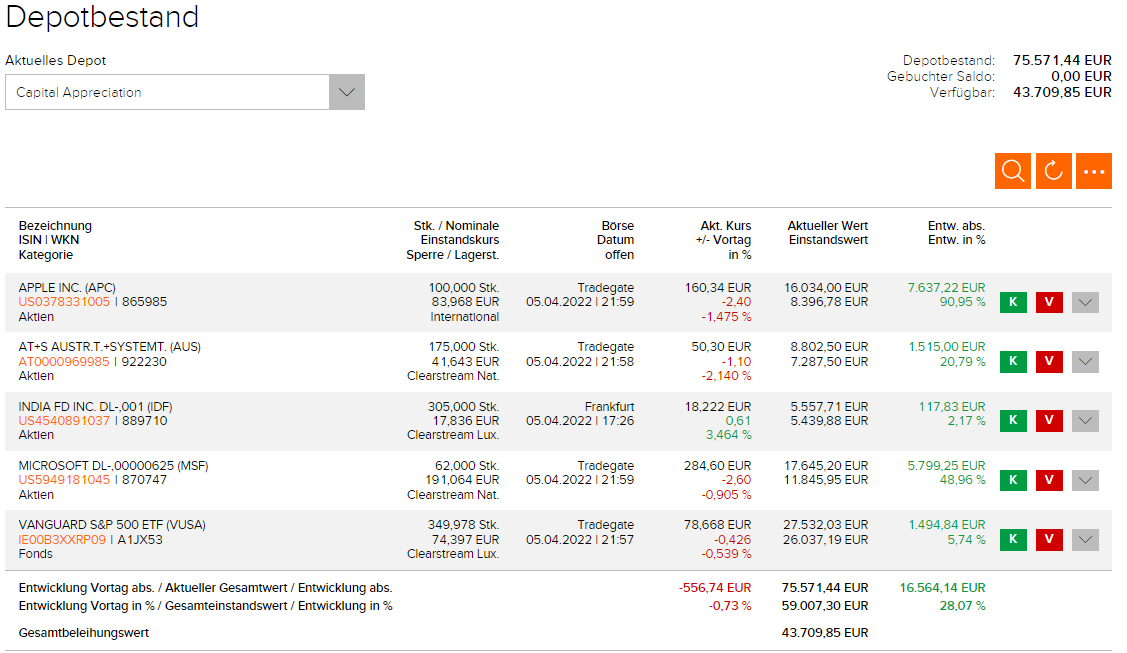Expand the AT+S row details chevron
1127x653 pixels.
pos(1085,361)
